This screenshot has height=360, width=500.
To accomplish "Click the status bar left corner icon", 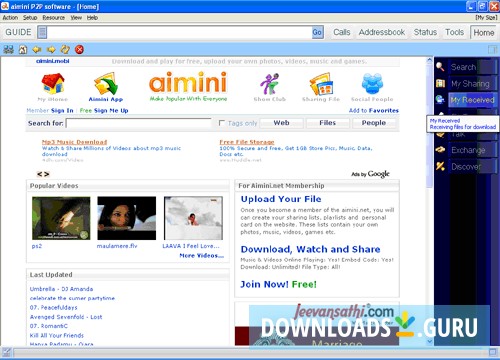I will pyautogui.click(x=6, y=352).
